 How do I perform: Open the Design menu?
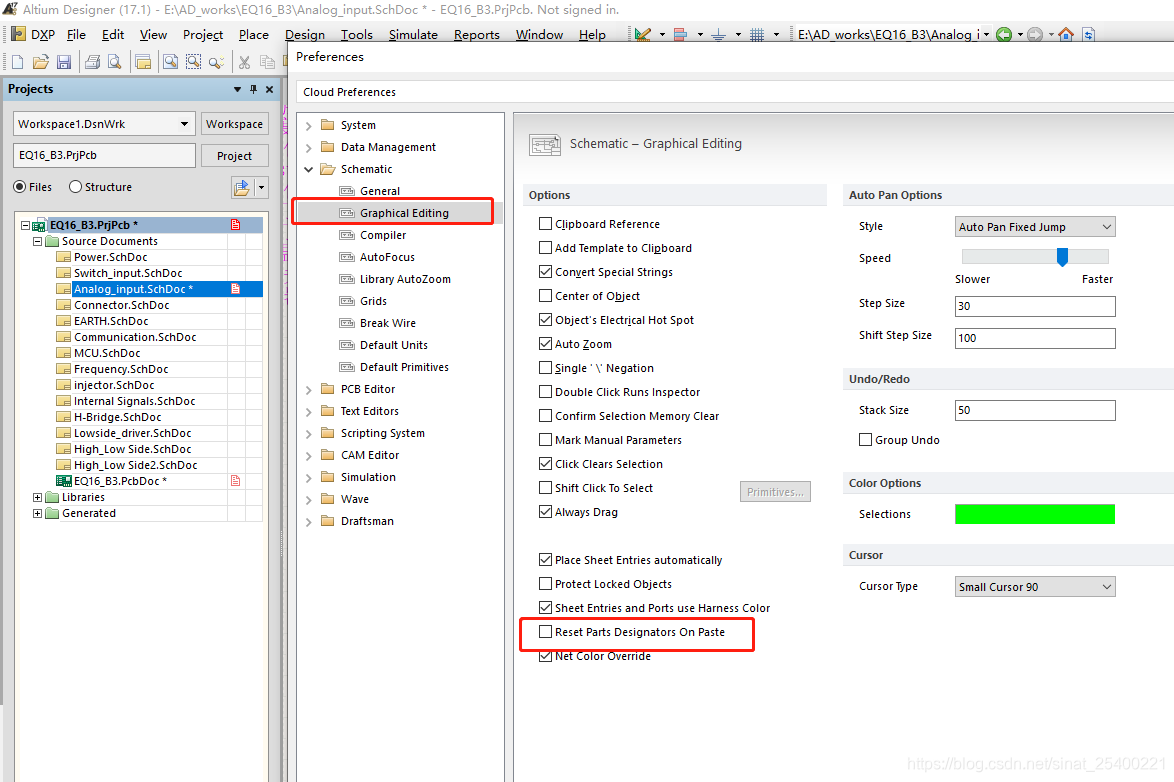(305, 35)
